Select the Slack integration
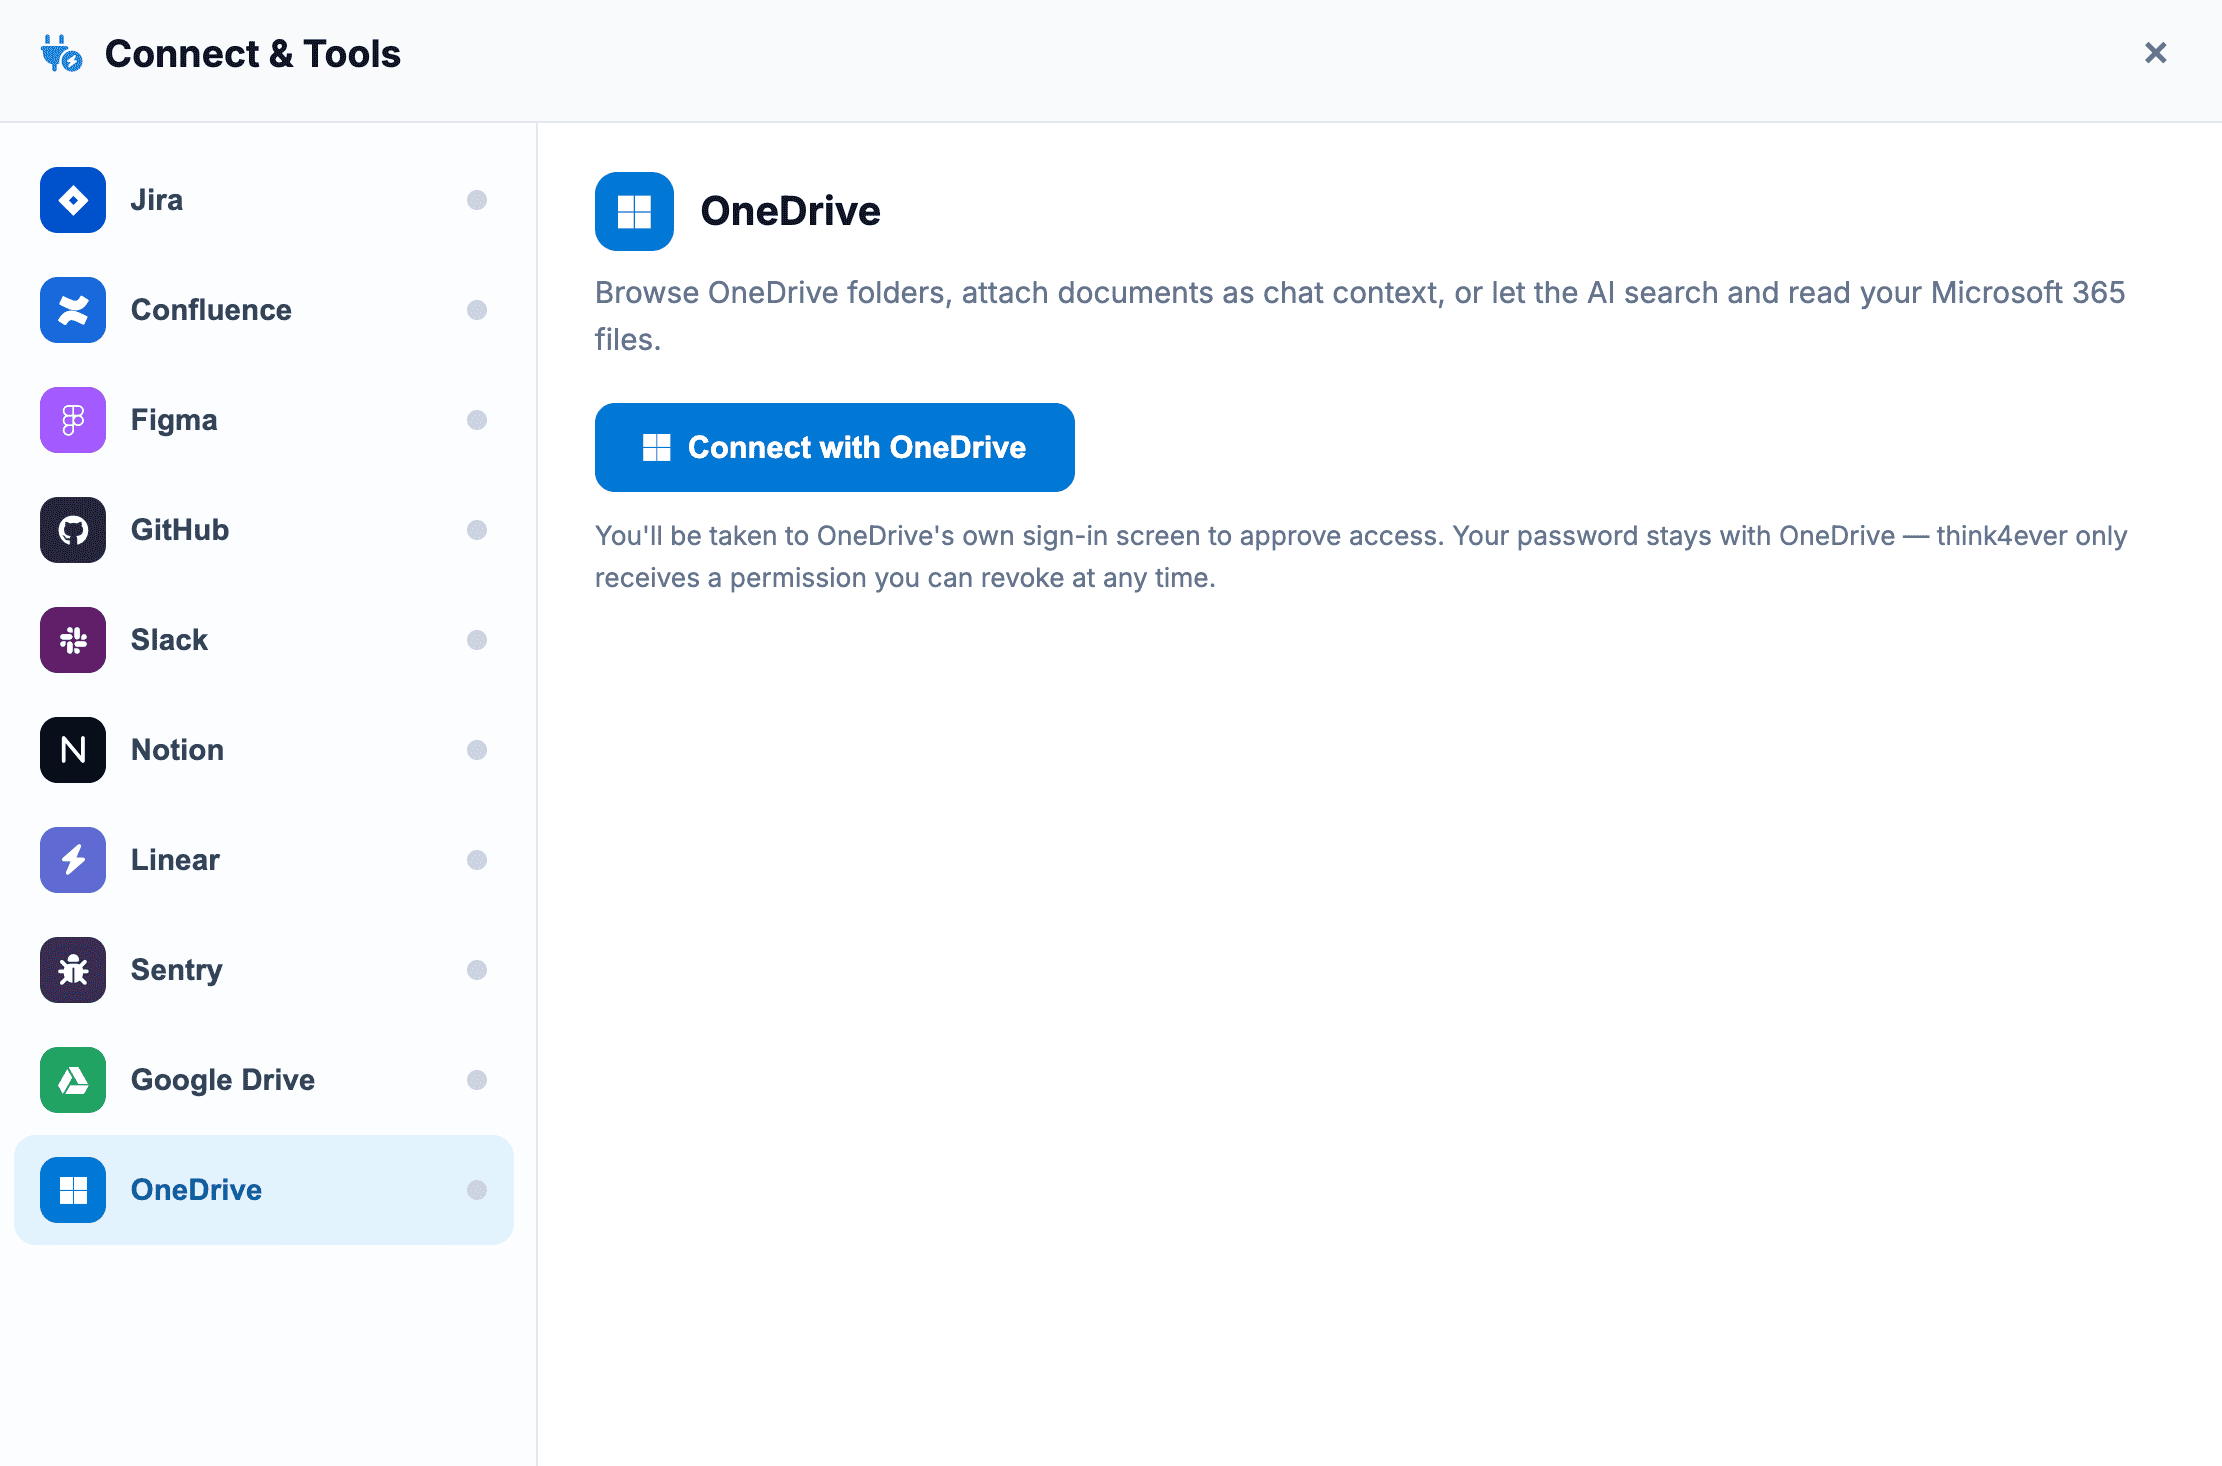The image size is (2222, 1466). click(x=264, y=640)
